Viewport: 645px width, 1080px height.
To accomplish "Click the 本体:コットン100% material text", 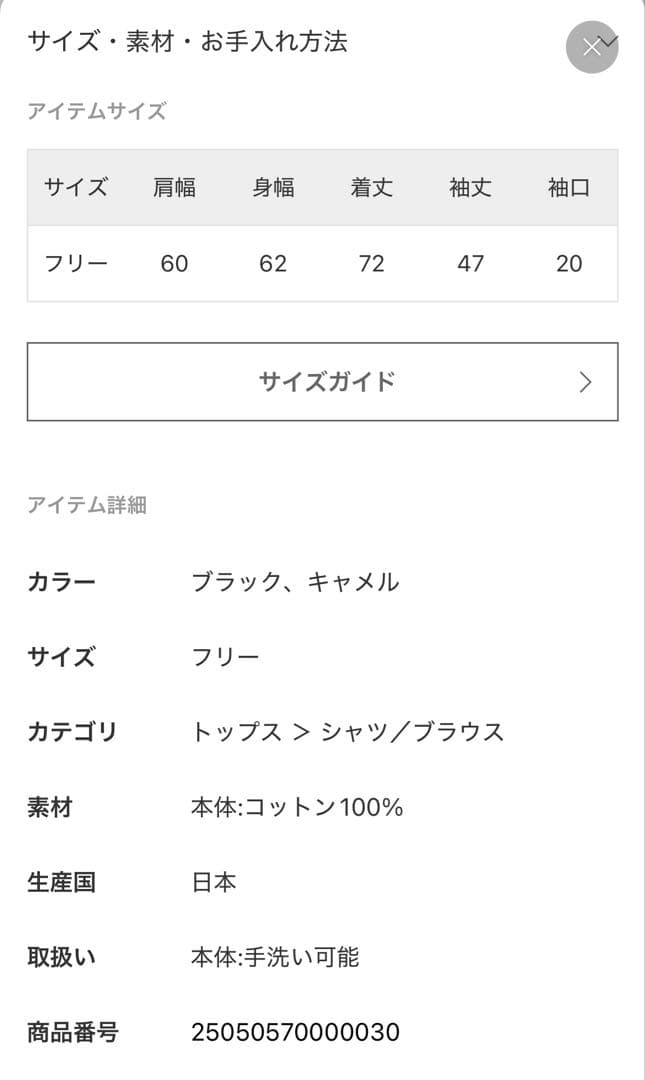I will (297, 807).
